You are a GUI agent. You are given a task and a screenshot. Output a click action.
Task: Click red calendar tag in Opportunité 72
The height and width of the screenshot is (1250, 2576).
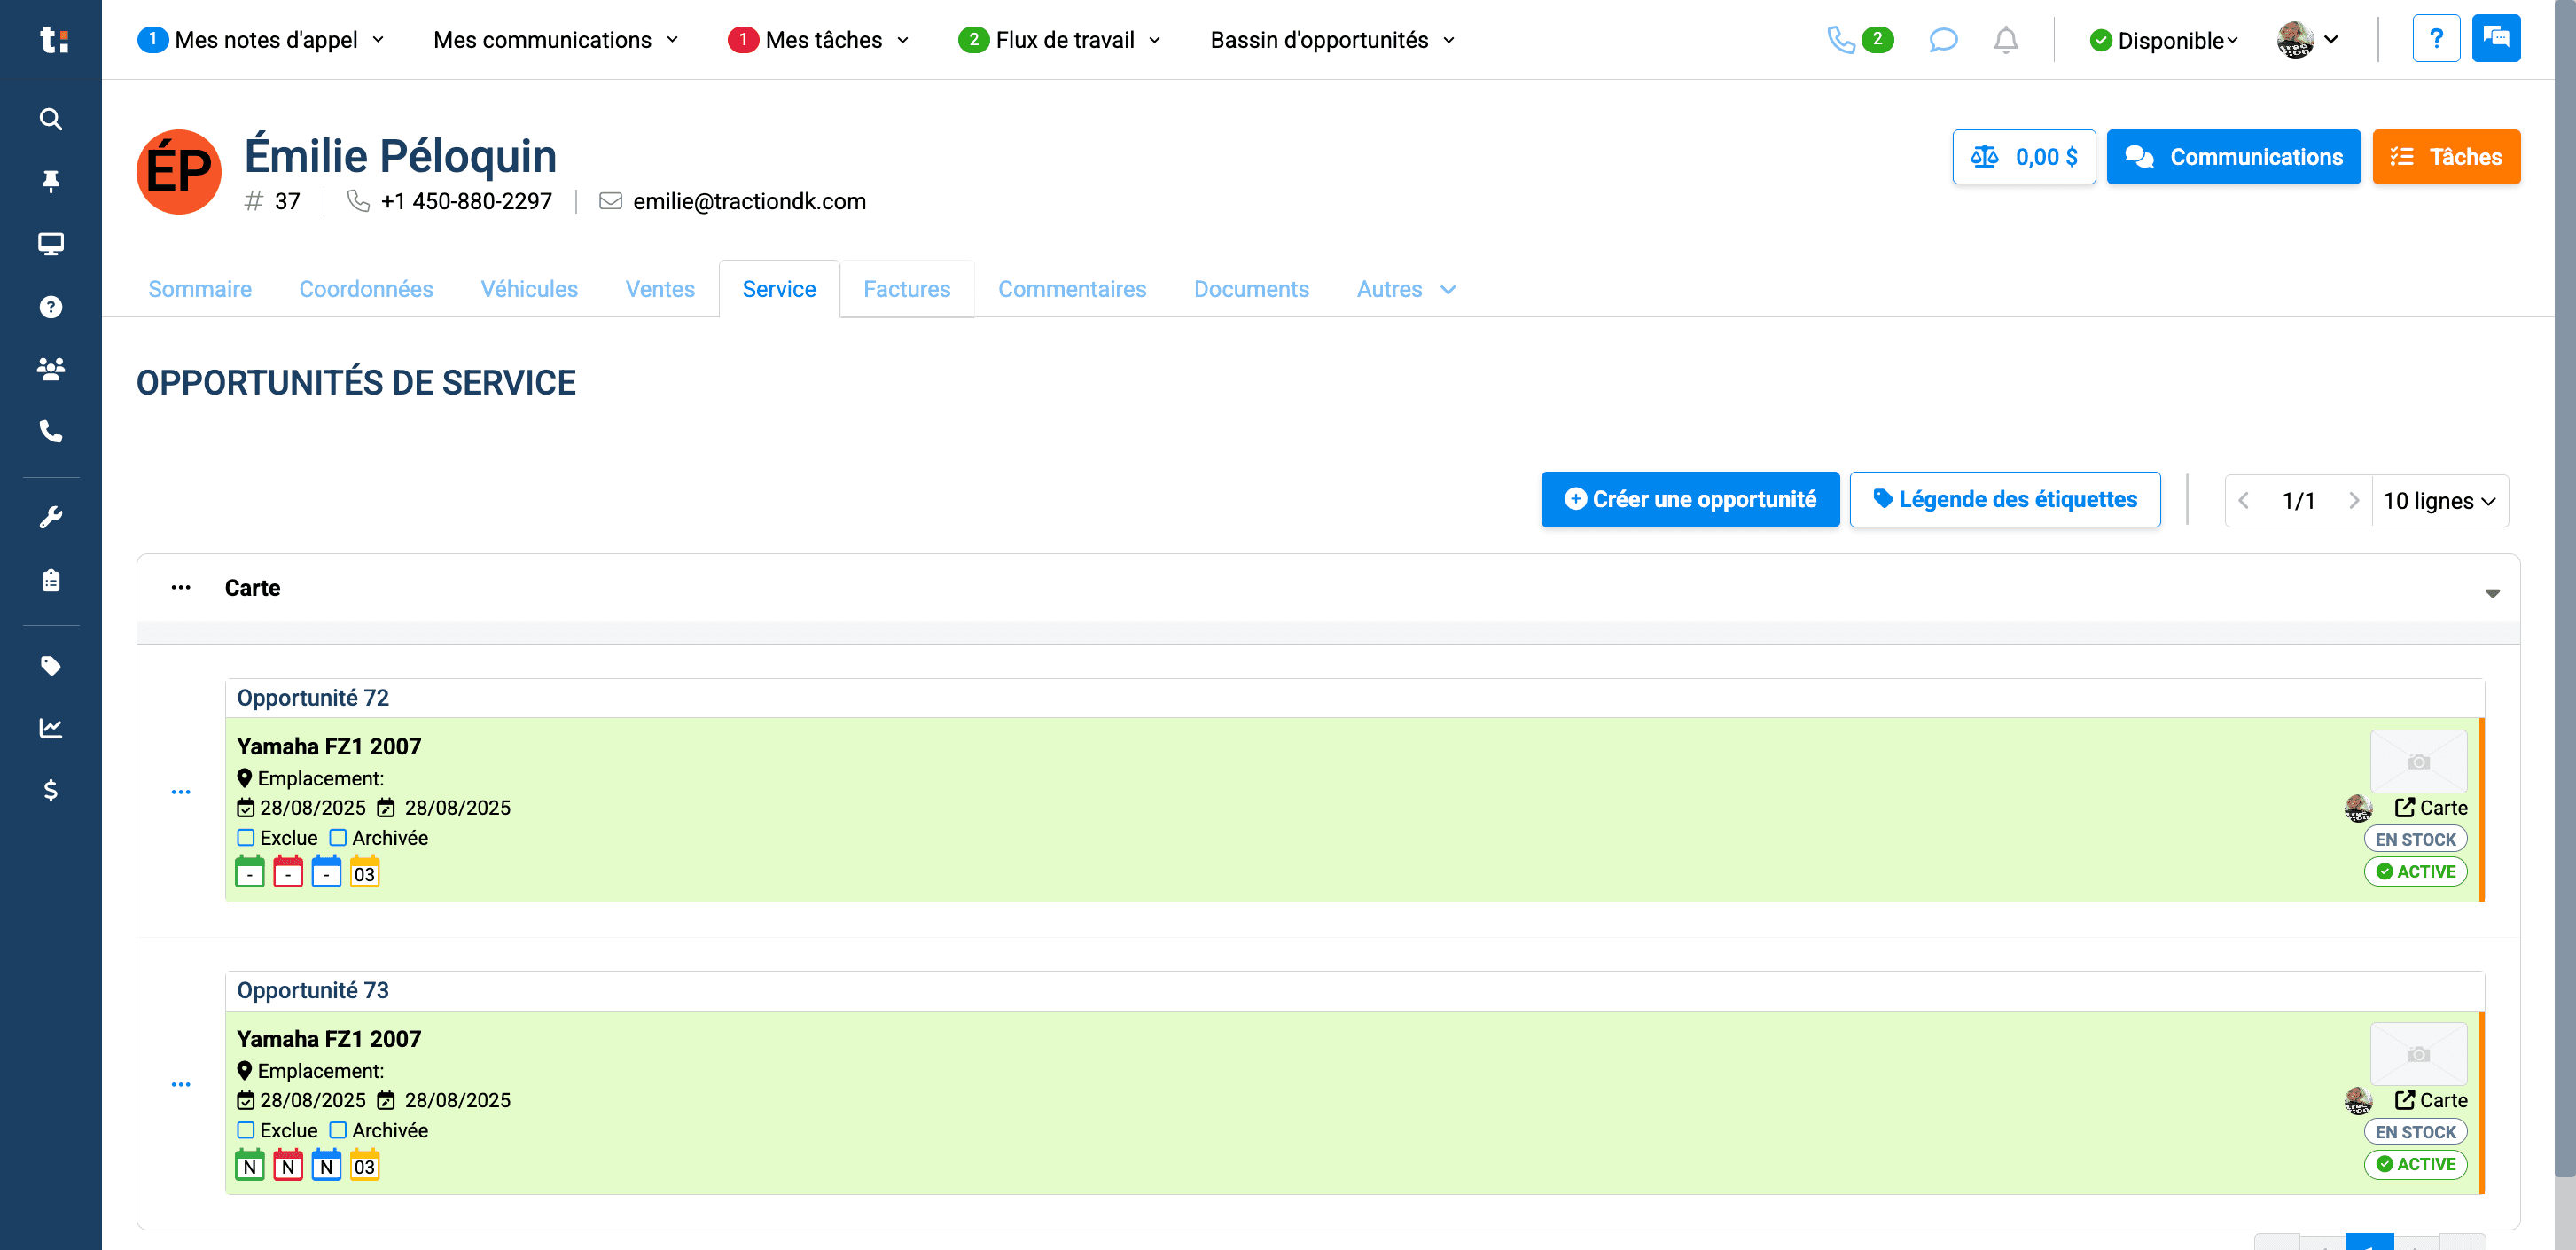click(x=288, y=872)
